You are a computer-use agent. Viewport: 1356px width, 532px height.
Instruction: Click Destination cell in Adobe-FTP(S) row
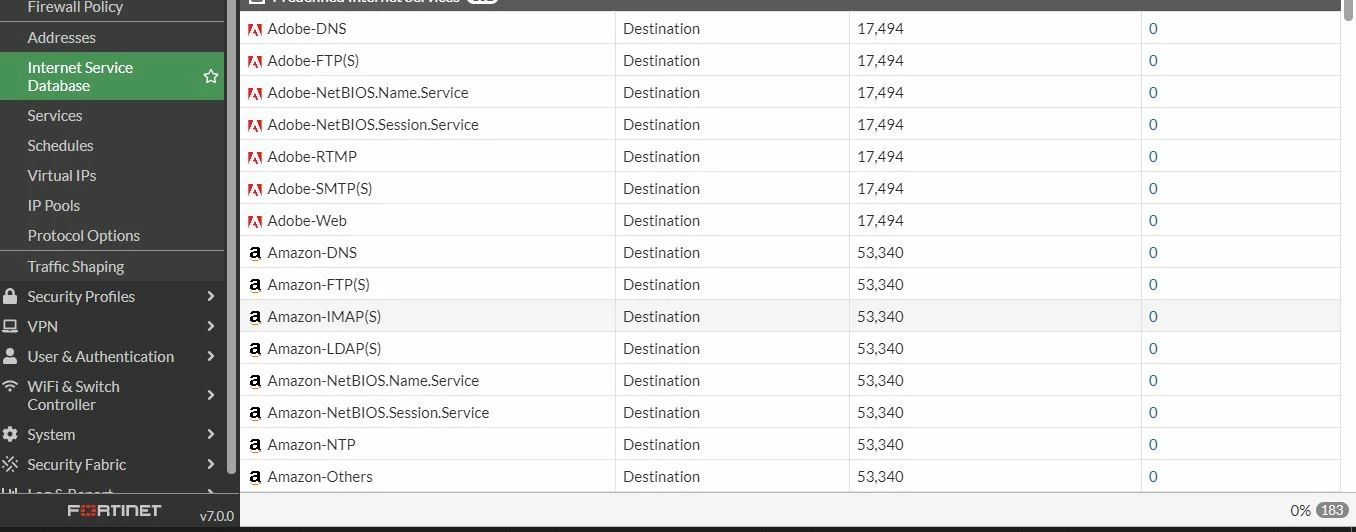[732, 61]
